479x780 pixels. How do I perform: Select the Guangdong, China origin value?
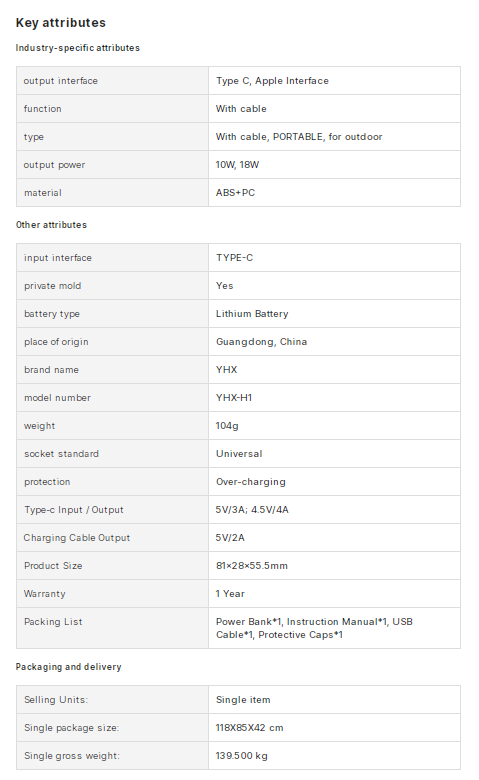coord(262,342)
